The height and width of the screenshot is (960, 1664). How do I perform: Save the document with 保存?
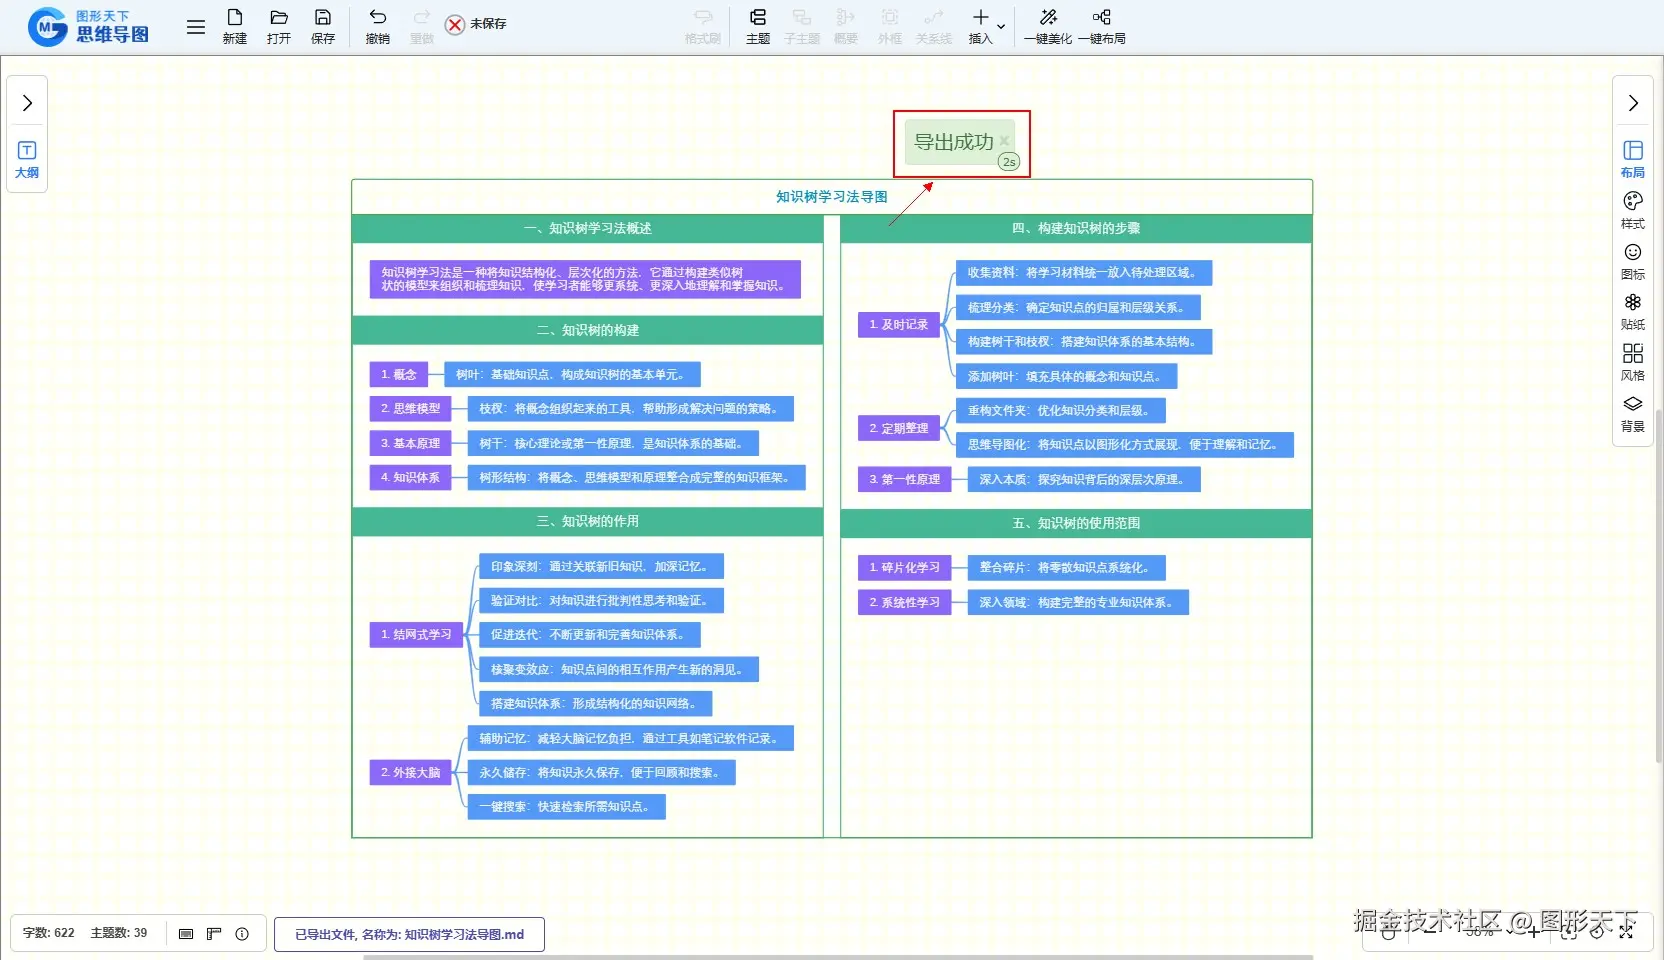click(x=323, y=26)
